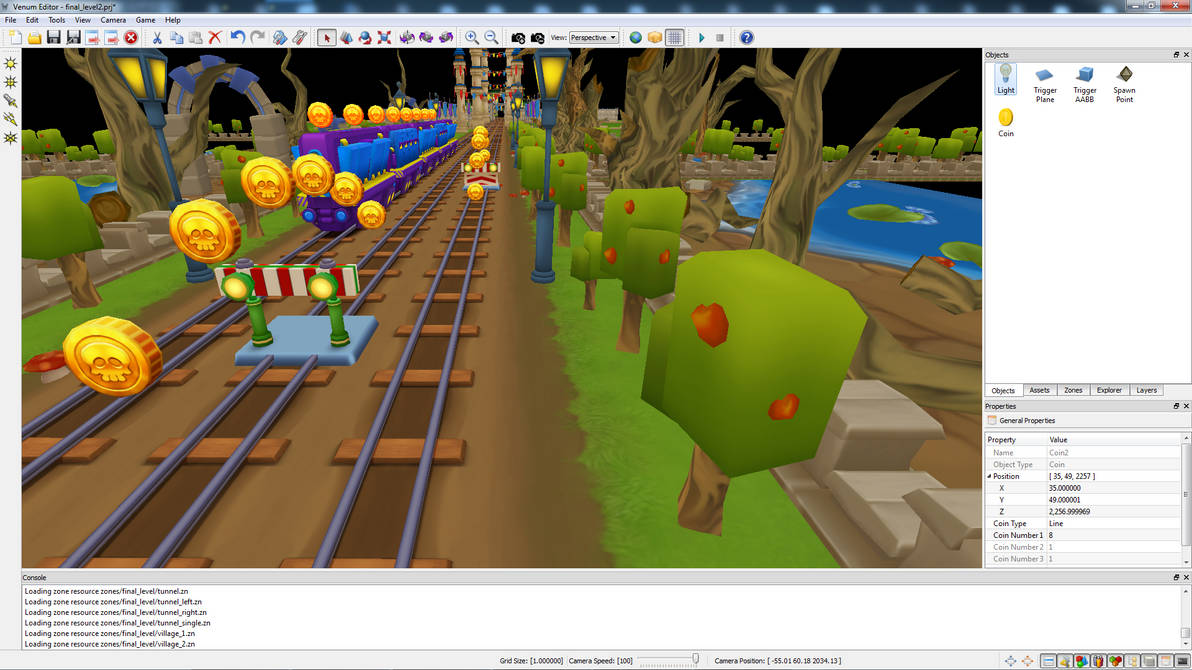This screenshot has height=670, width=1192.
Task: Click console line mentioning village_2.zn
Action: (109, 644)
